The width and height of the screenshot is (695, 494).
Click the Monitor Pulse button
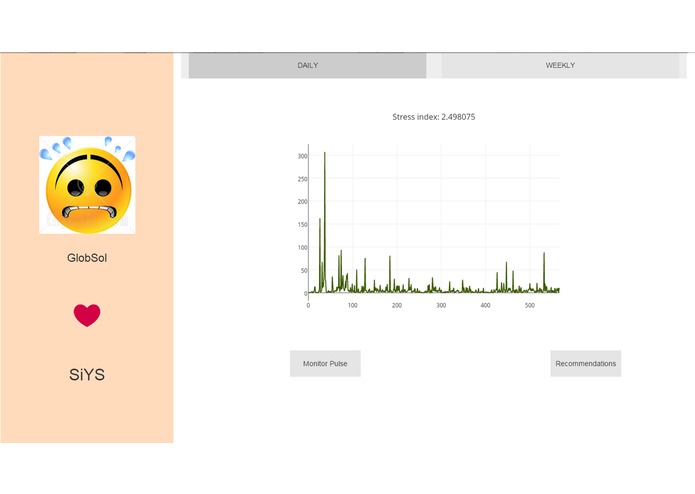point(325,364)
